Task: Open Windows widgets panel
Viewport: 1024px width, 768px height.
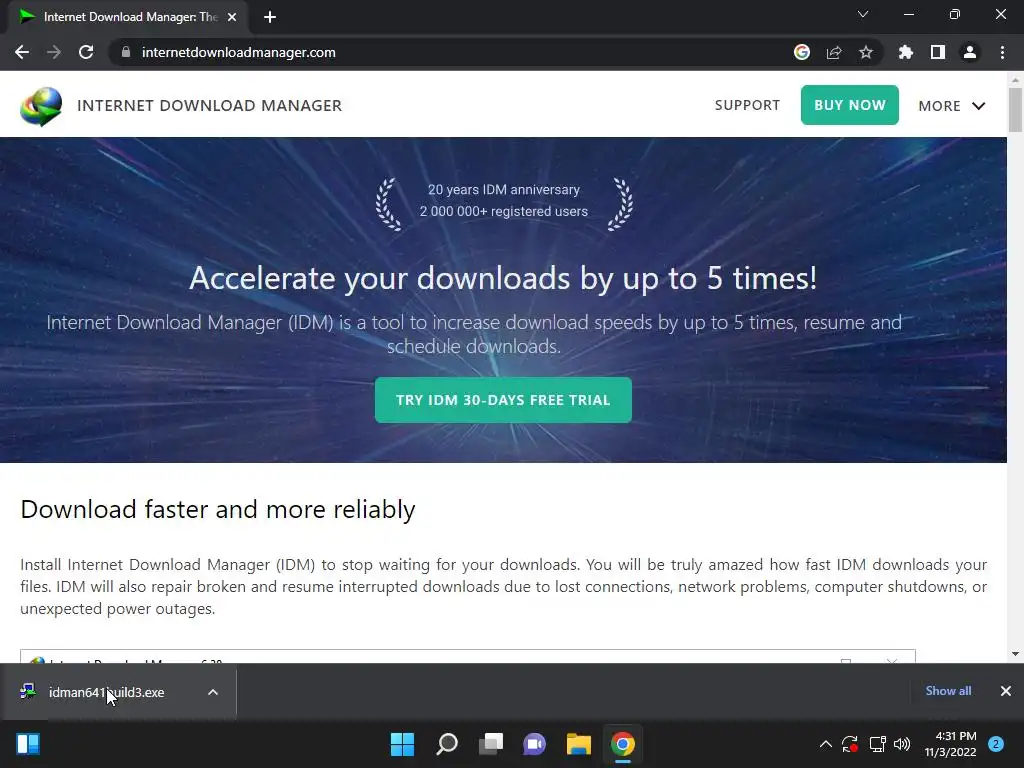Action: click(28, 744)
